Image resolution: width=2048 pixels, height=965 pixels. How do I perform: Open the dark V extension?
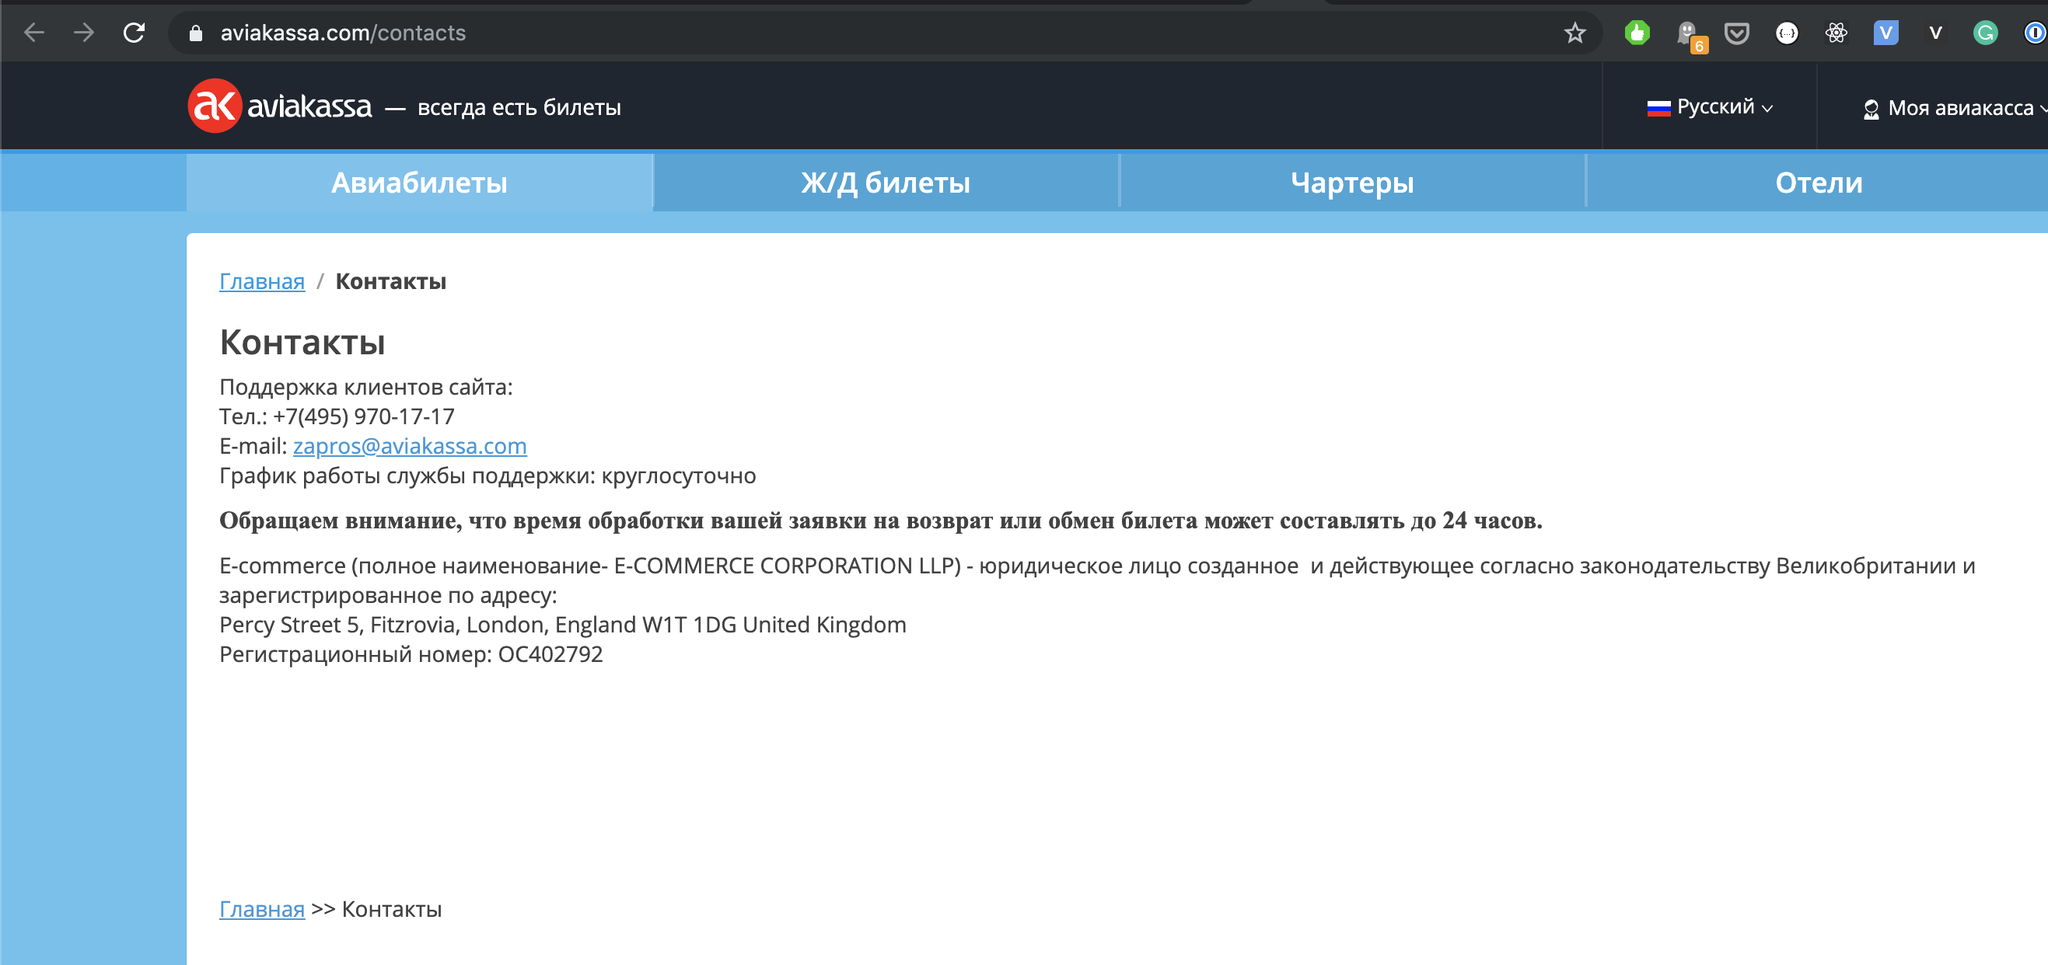[x=1936, y=33]
